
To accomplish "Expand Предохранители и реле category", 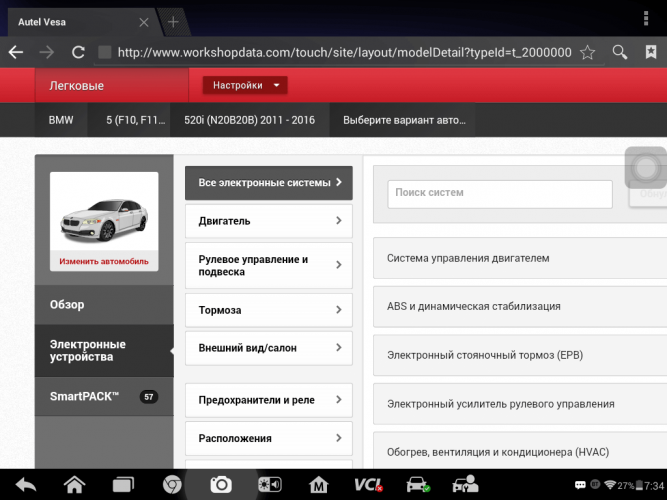I will pos(269,400).
